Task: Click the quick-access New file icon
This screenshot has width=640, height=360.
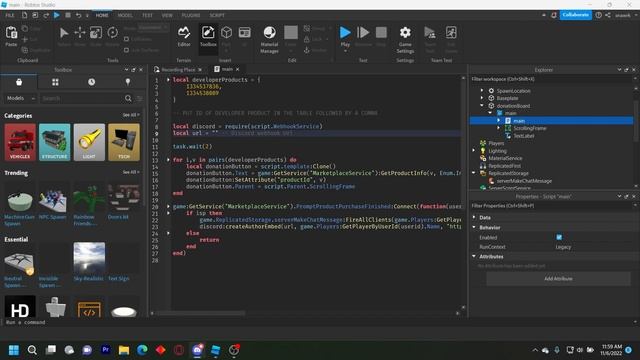Action: 24,15
